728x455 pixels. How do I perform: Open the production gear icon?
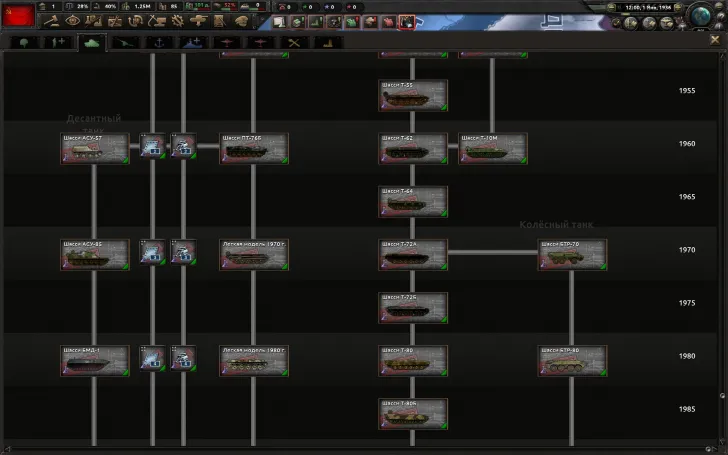(x=177, y=21)
